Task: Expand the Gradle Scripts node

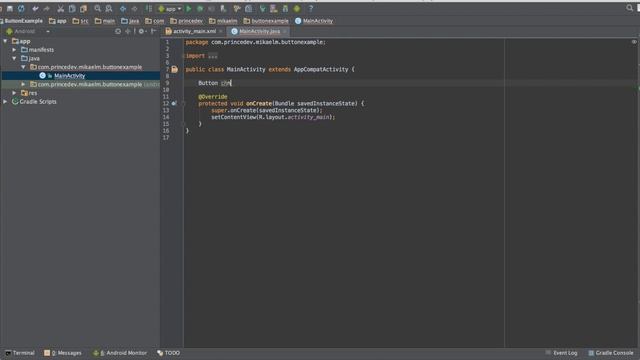Action: pos(5,101)
